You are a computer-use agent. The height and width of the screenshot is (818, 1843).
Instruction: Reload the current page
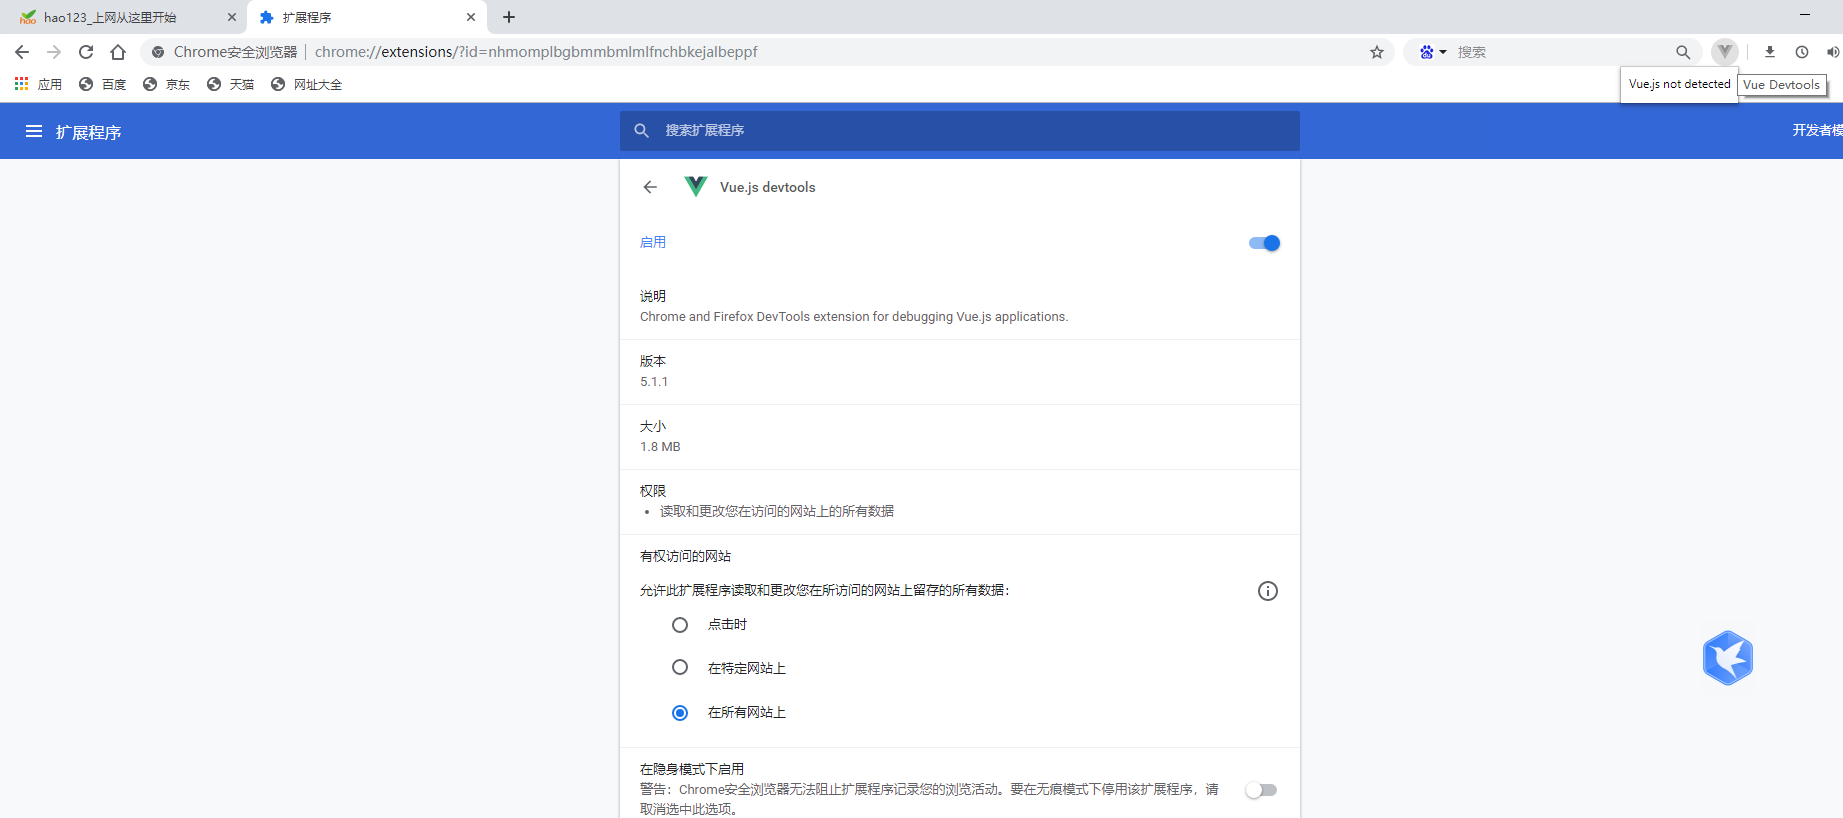point(86,52)
